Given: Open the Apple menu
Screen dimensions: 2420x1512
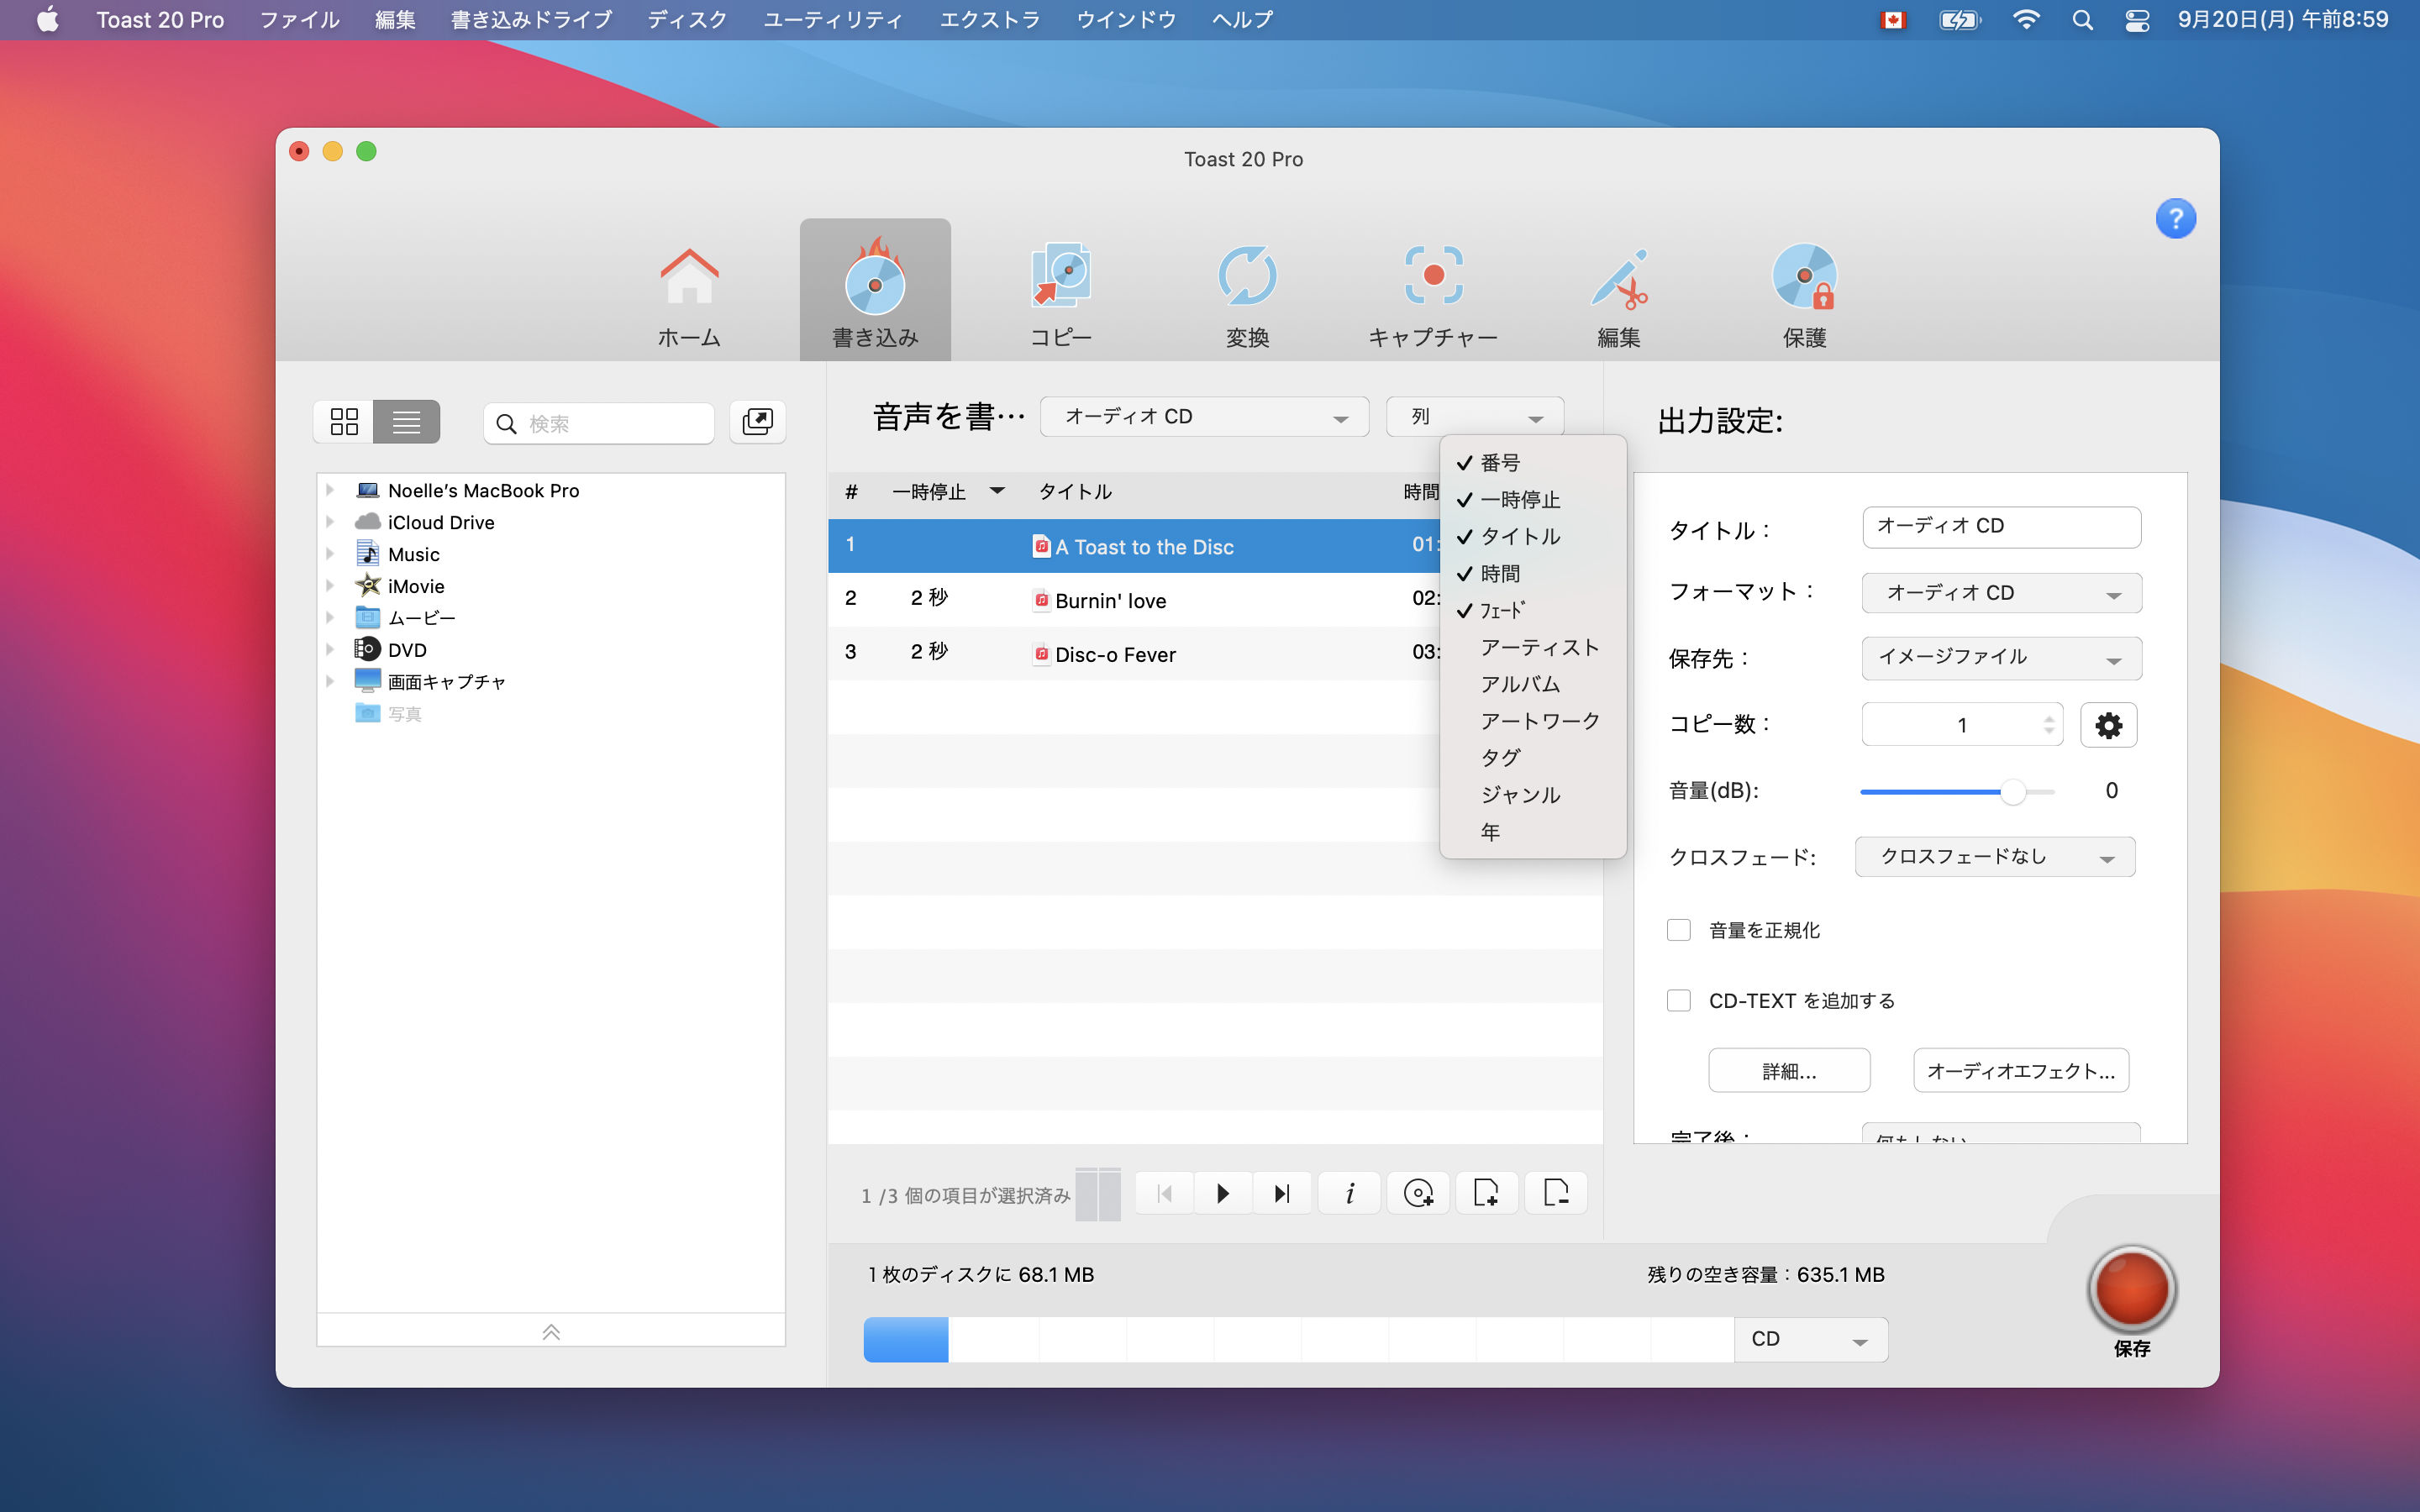Looking at the screenshot, I should click(47, 20).
